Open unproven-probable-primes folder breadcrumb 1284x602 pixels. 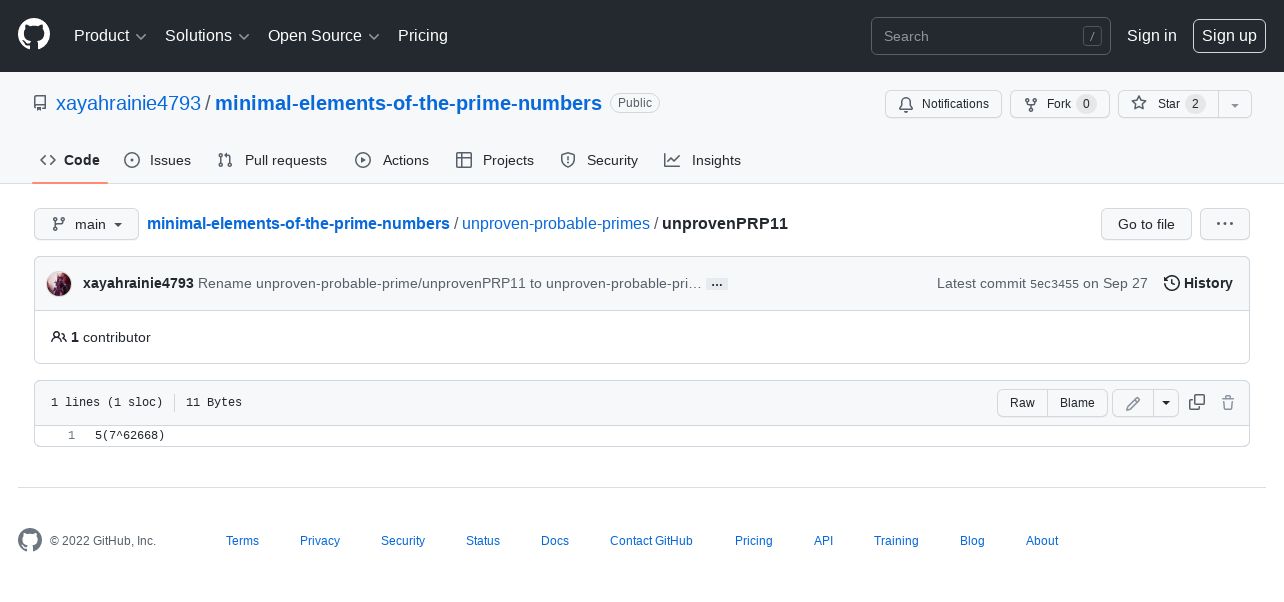coord(556,224)
